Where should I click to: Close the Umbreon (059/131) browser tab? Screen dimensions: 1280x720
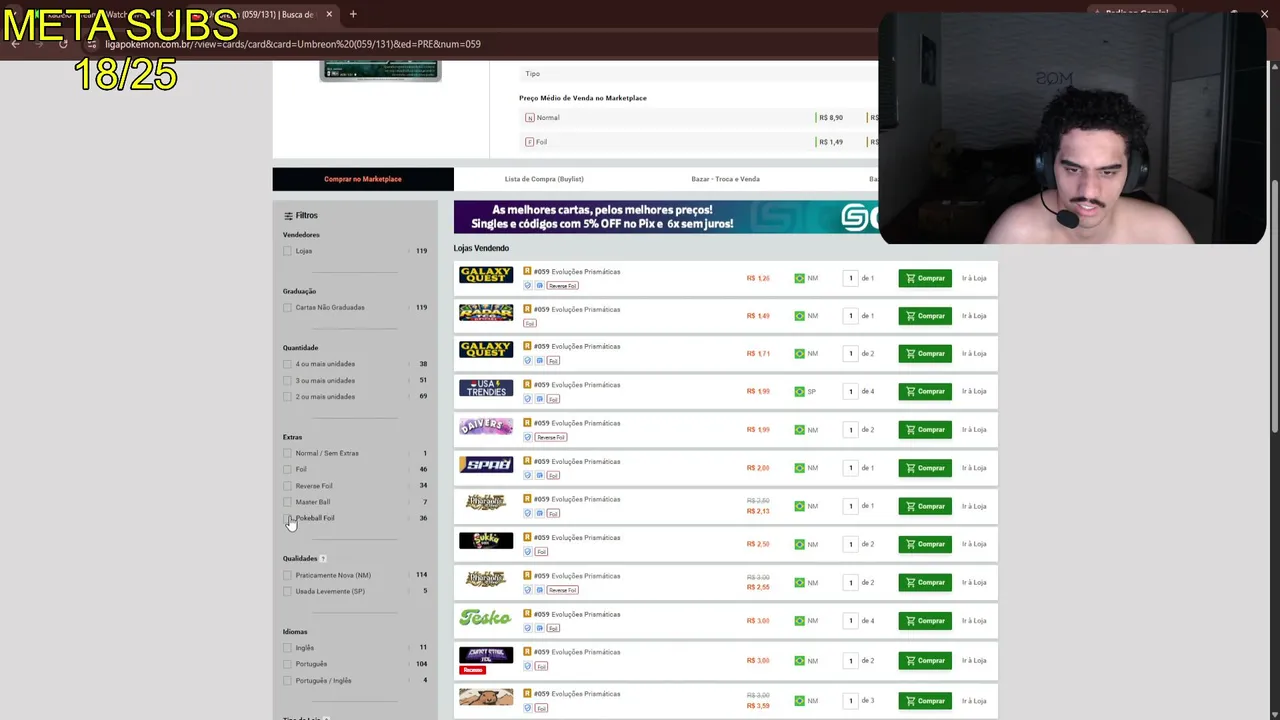point(329,14)
